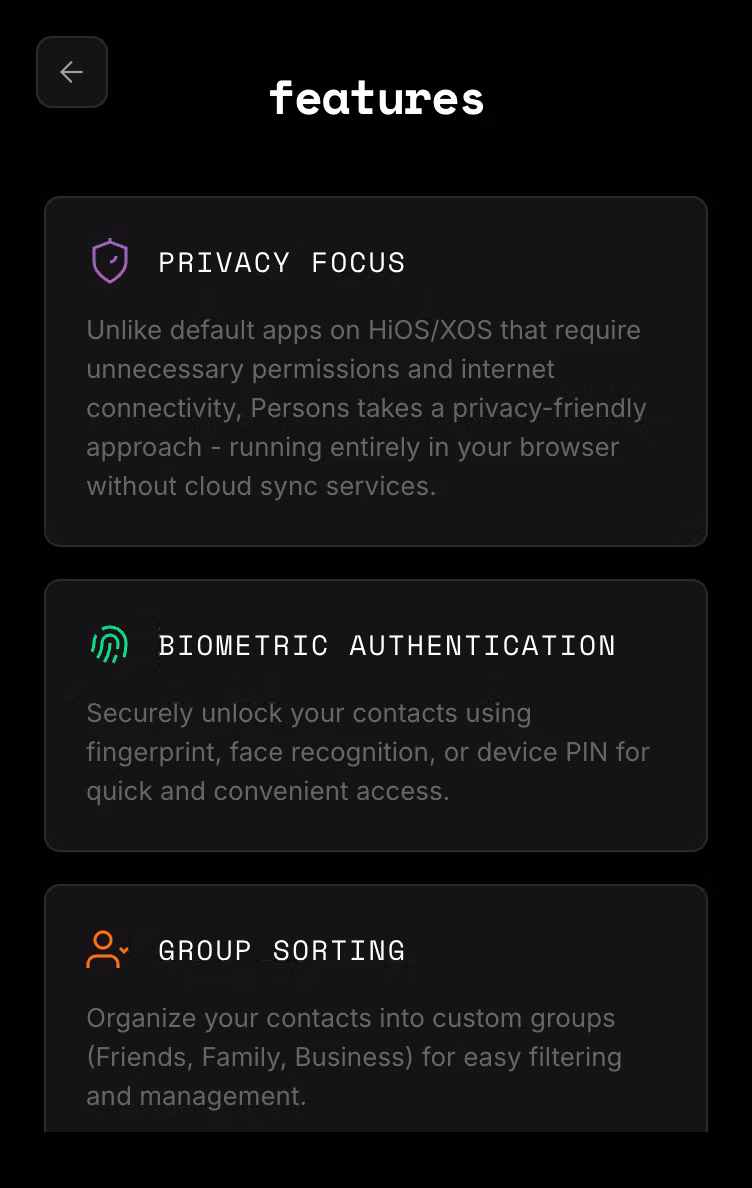Screen dimensions: 752x1188
Task: Click 'Organize your contacts' text line
Action: 240,1018
